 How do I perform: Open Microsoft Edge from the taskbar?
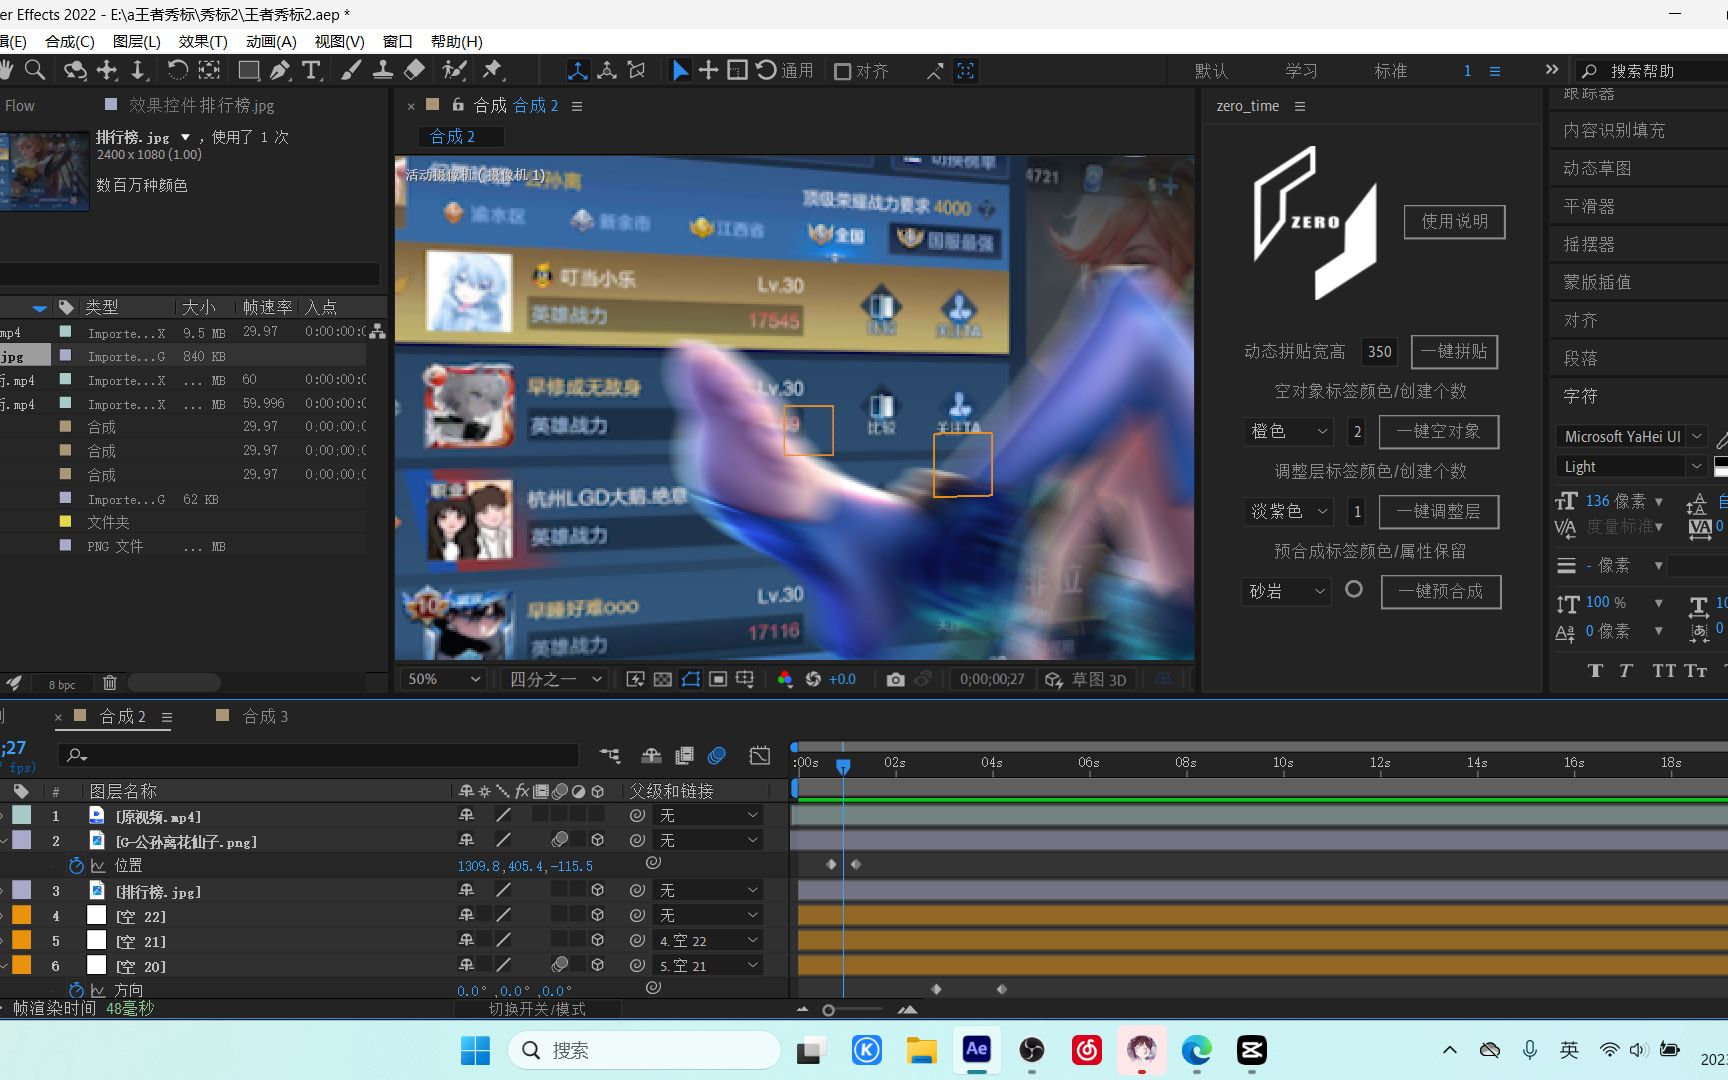tap(1196, 1050)
